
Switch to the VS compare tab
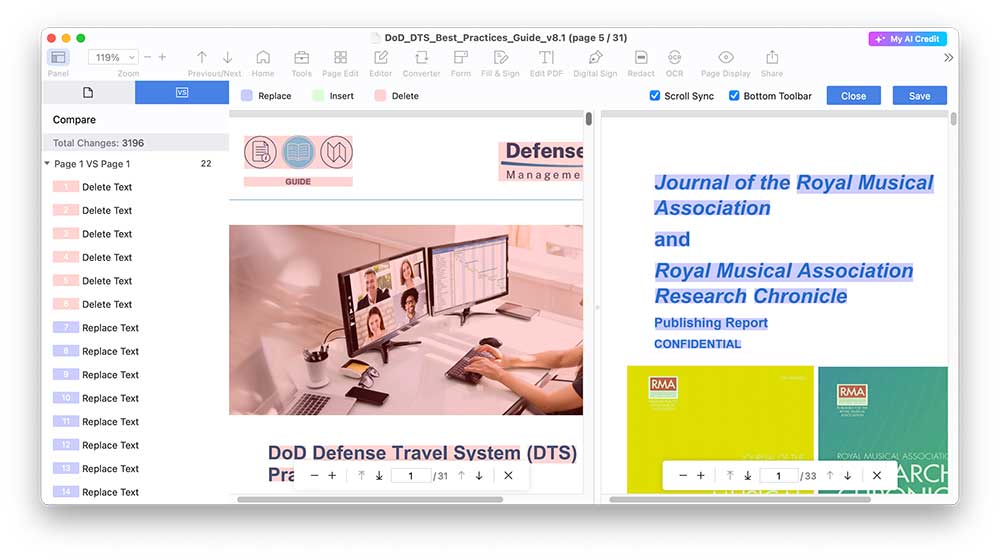pos(182,92)
